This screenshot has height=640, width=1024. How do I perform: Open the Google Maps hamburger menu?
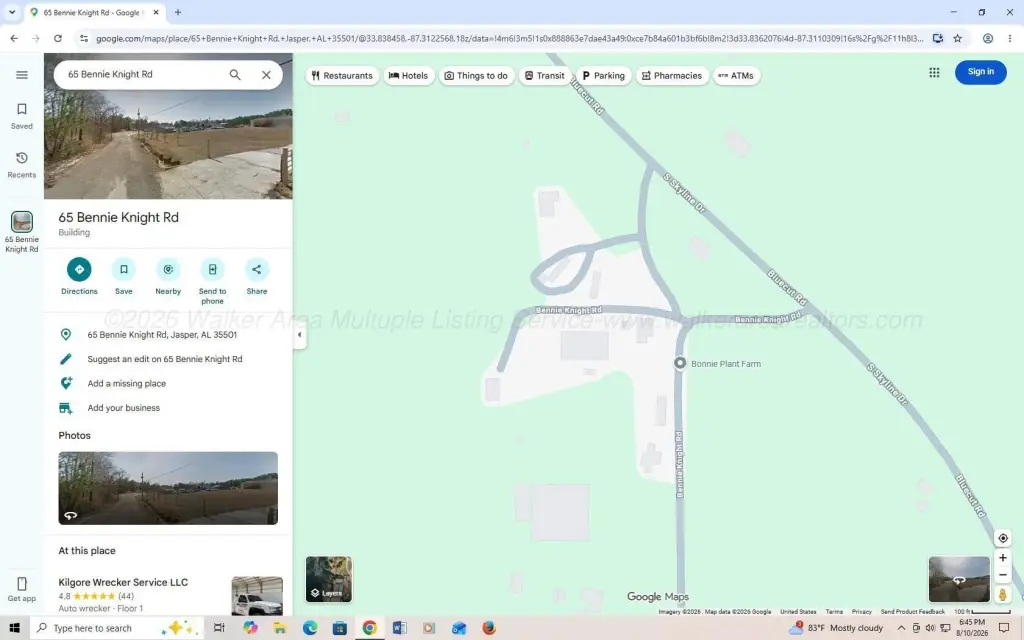pyautogui.click(x=22, y=74)
